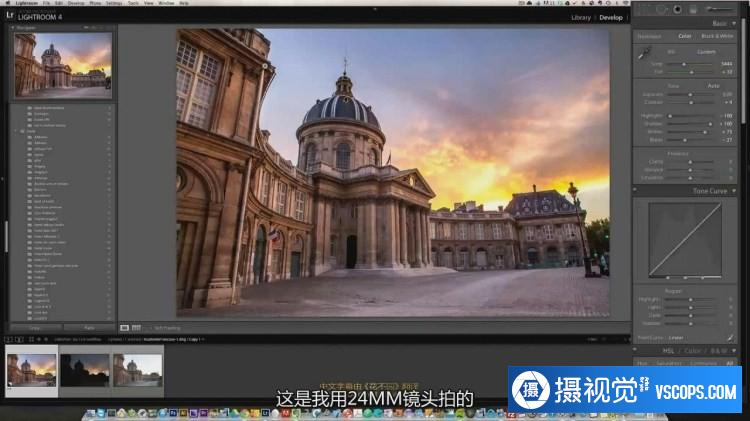Toggle the HSL panel on/off switch
Screen dimensions: 750x421
[635, 351]
